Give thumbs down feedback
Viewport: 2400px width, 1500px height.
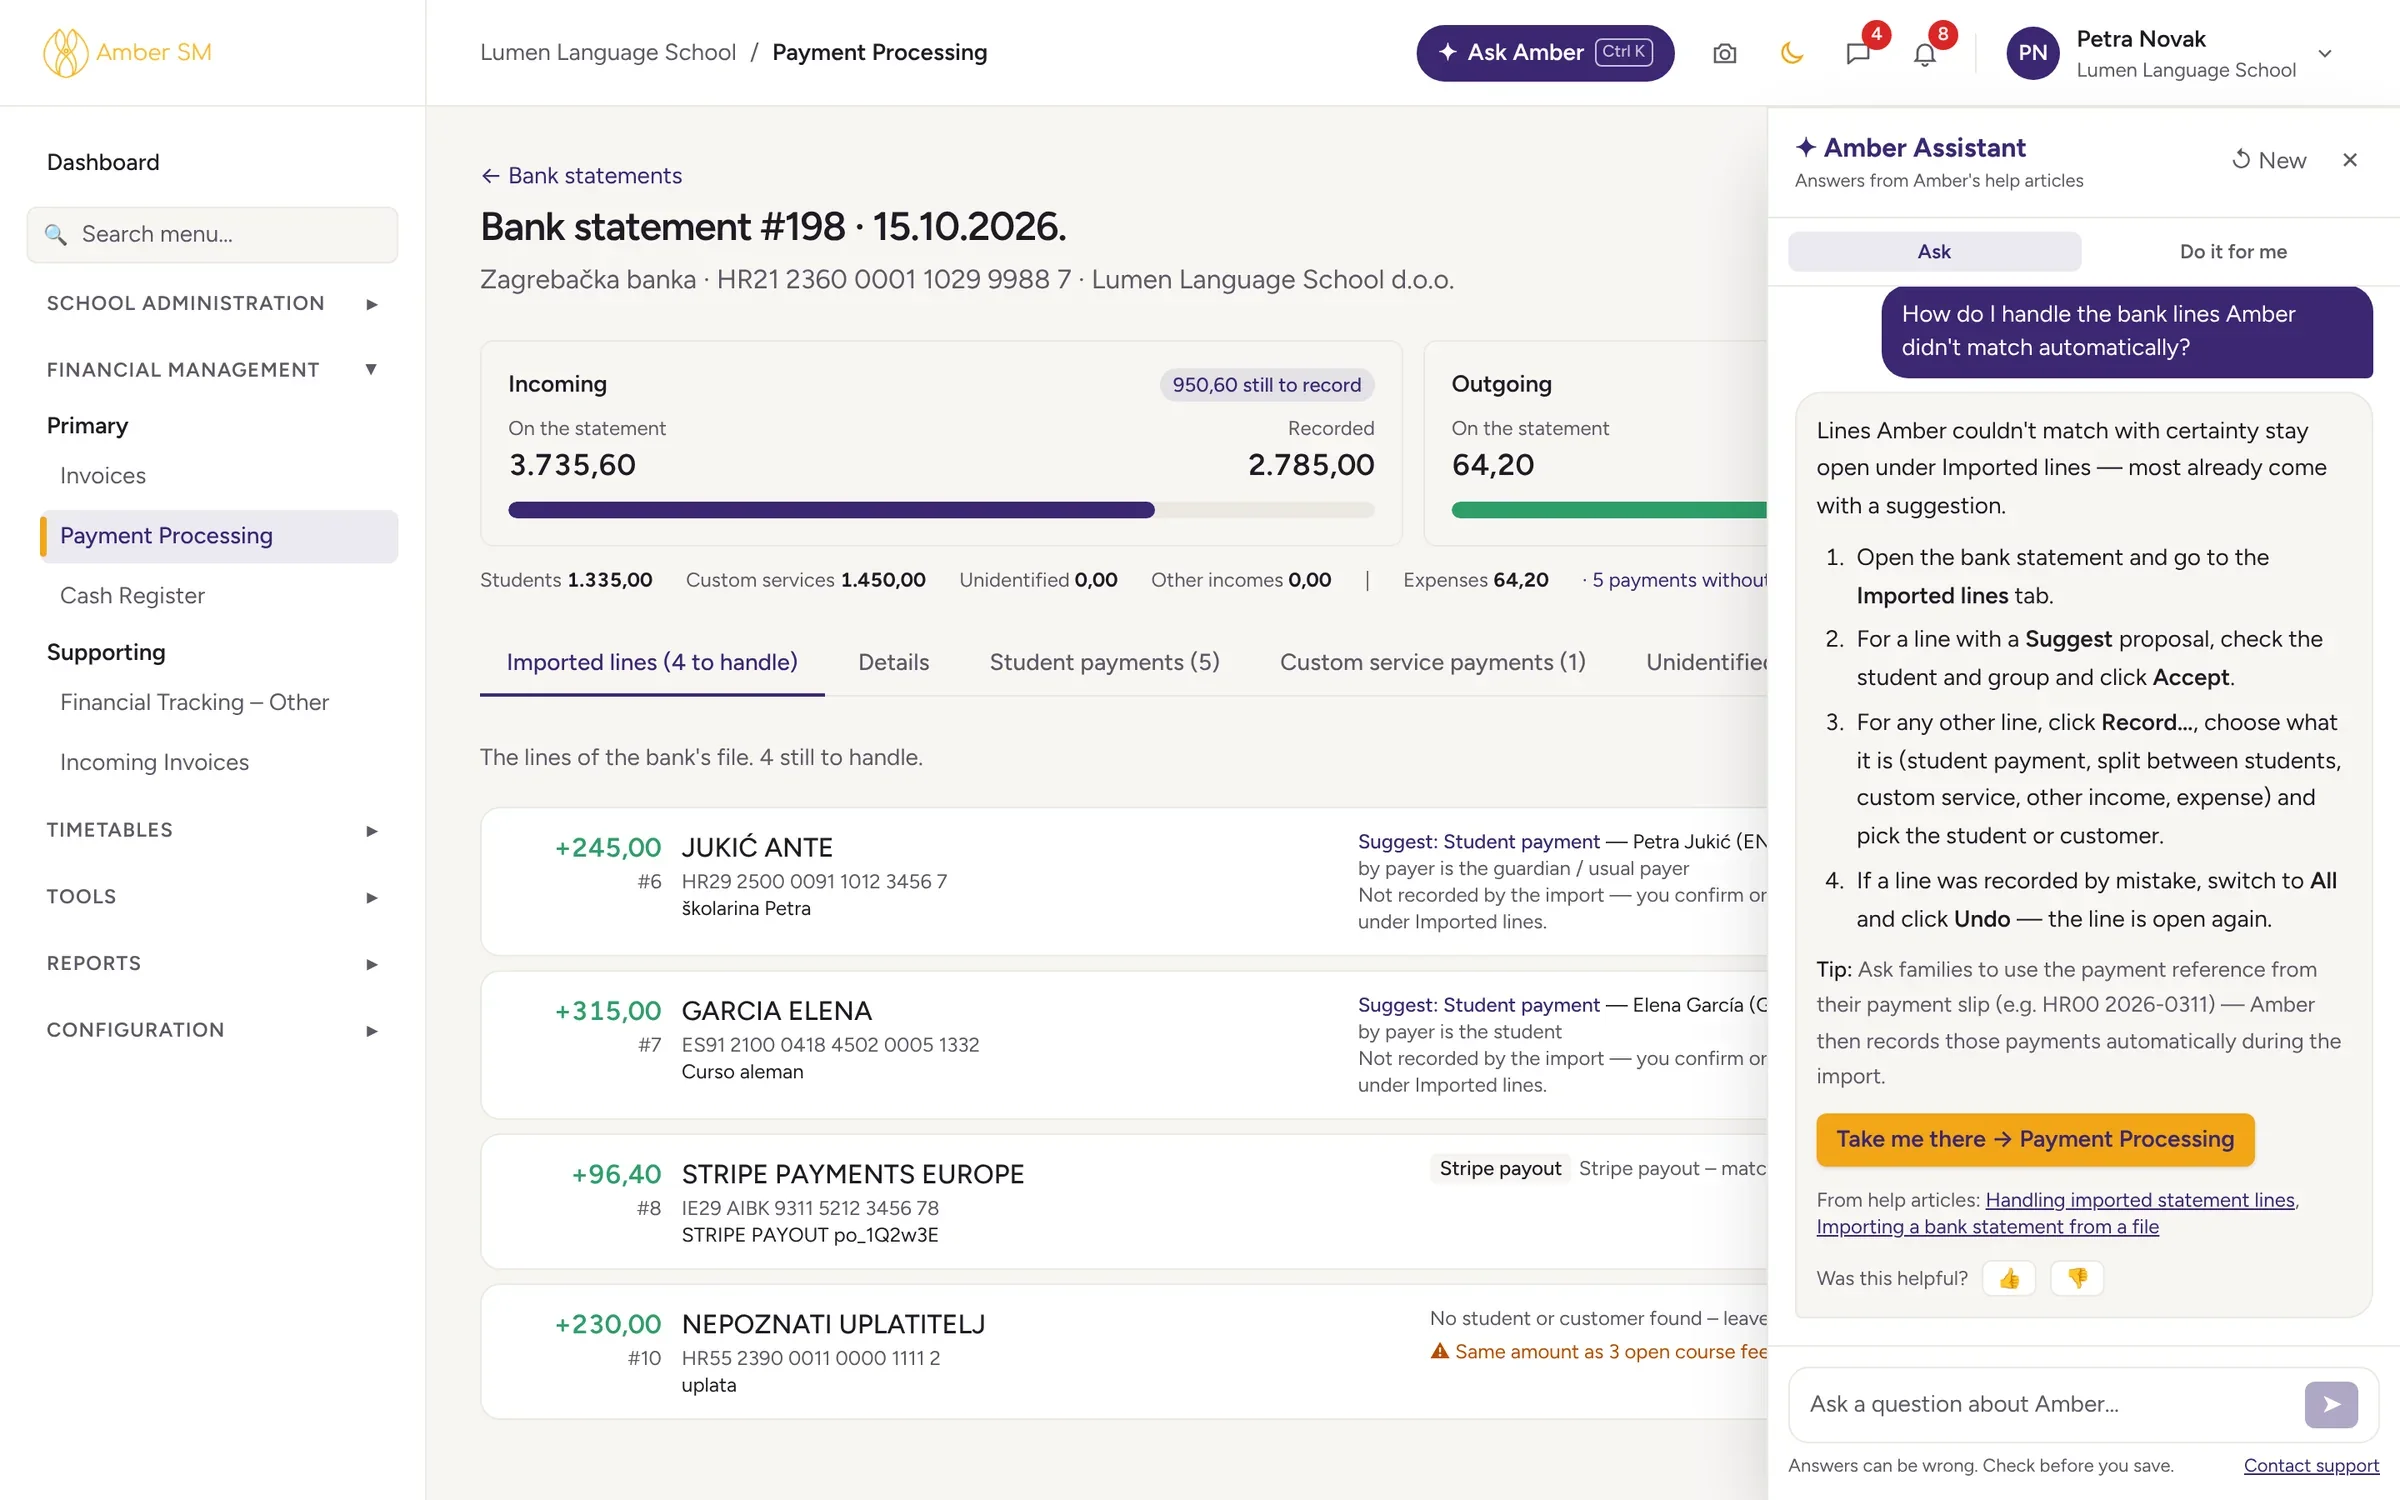point(2077,1278)
